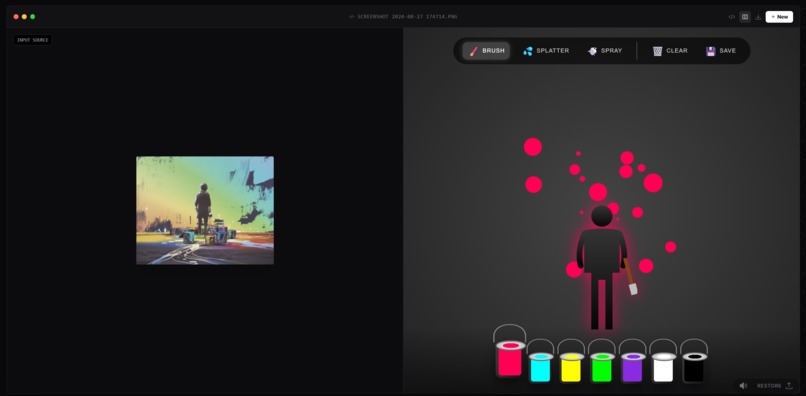Switch to the Splatter tool
This screenshot has height=396, width=806.
coord(546,51)
